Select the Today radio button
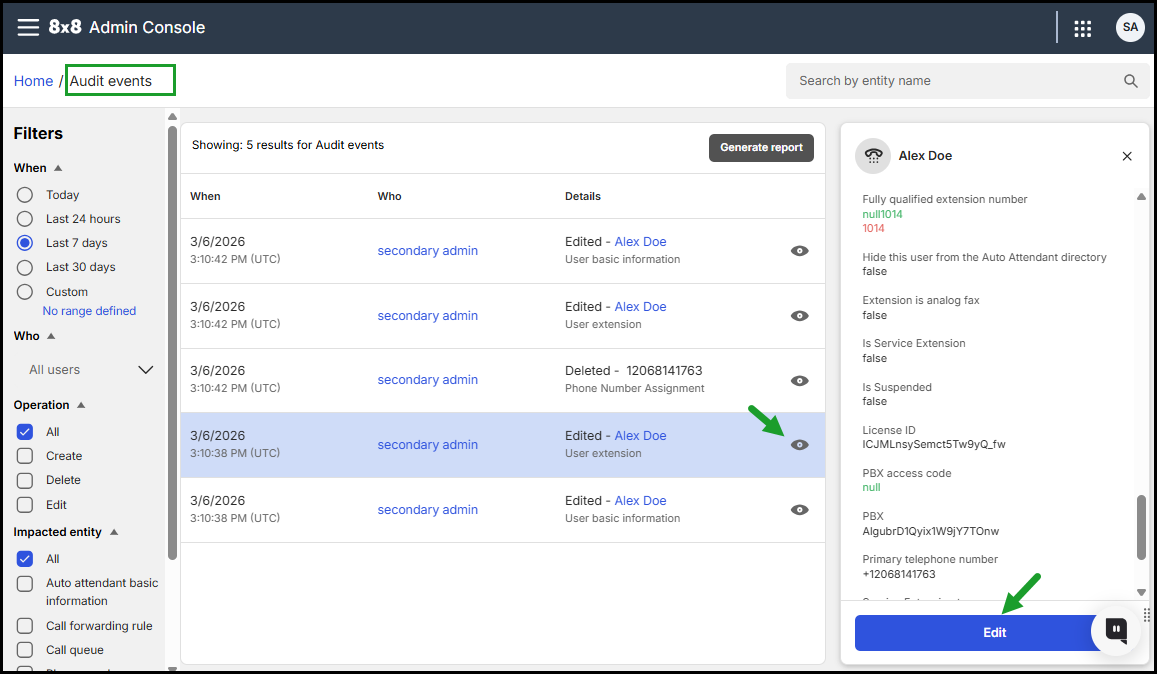 click(x=25, y=195)
